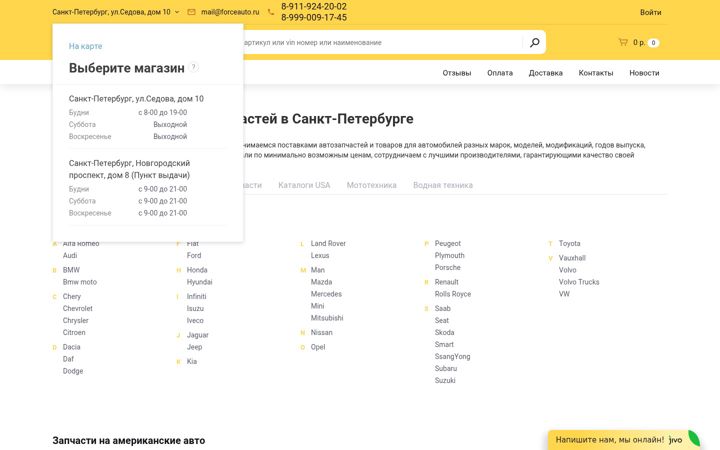Screen dimensions: 720x450
Task: Open the cart items counter badge
Action: pyautogui.click(x=653, y=43)
